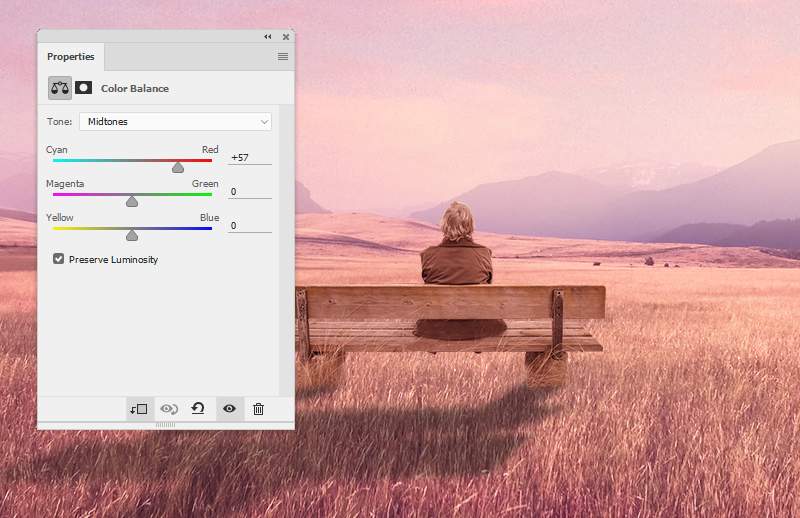The width and height of the screenshot is (800, 518).
Task: Click the Magenta-Green value field
Action: (249, 192)
